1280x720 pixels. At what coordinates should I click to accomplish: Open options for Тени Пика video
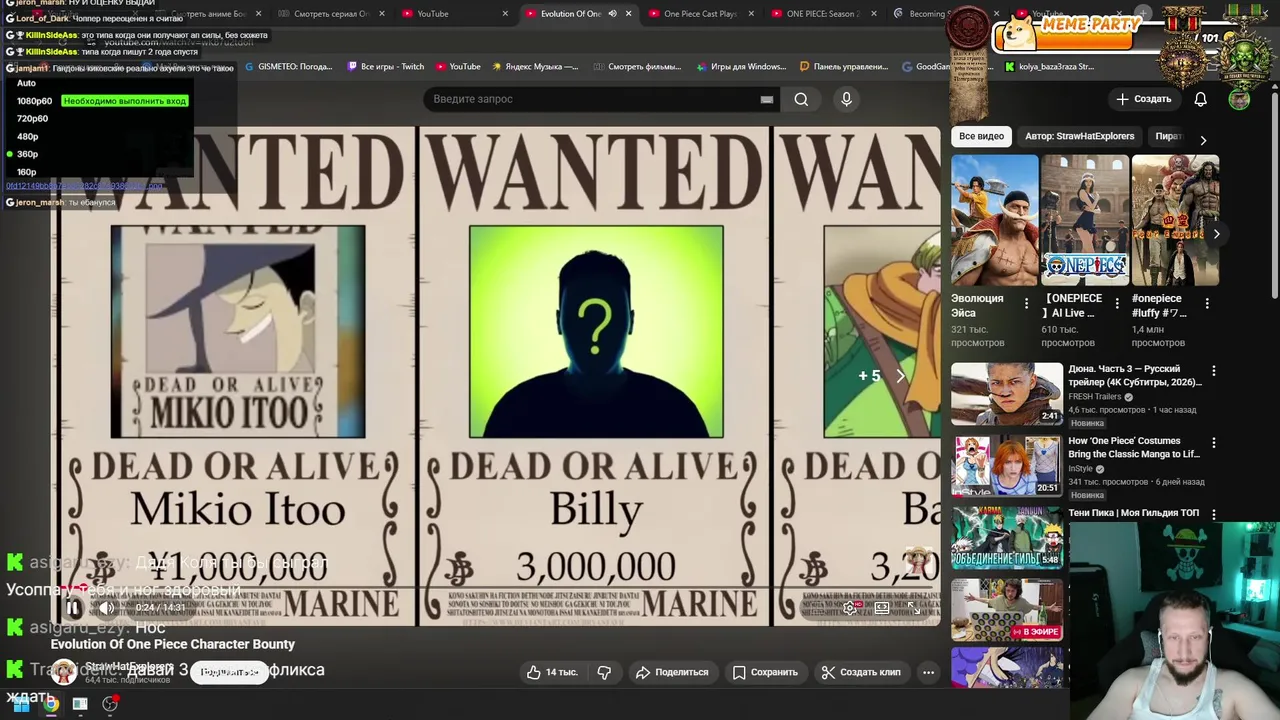pos(1214,514)
